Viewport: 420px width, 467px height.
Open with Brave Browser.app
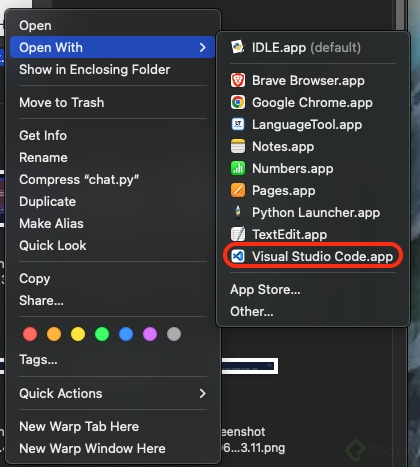pyautogui.click(x=313, y=80)
